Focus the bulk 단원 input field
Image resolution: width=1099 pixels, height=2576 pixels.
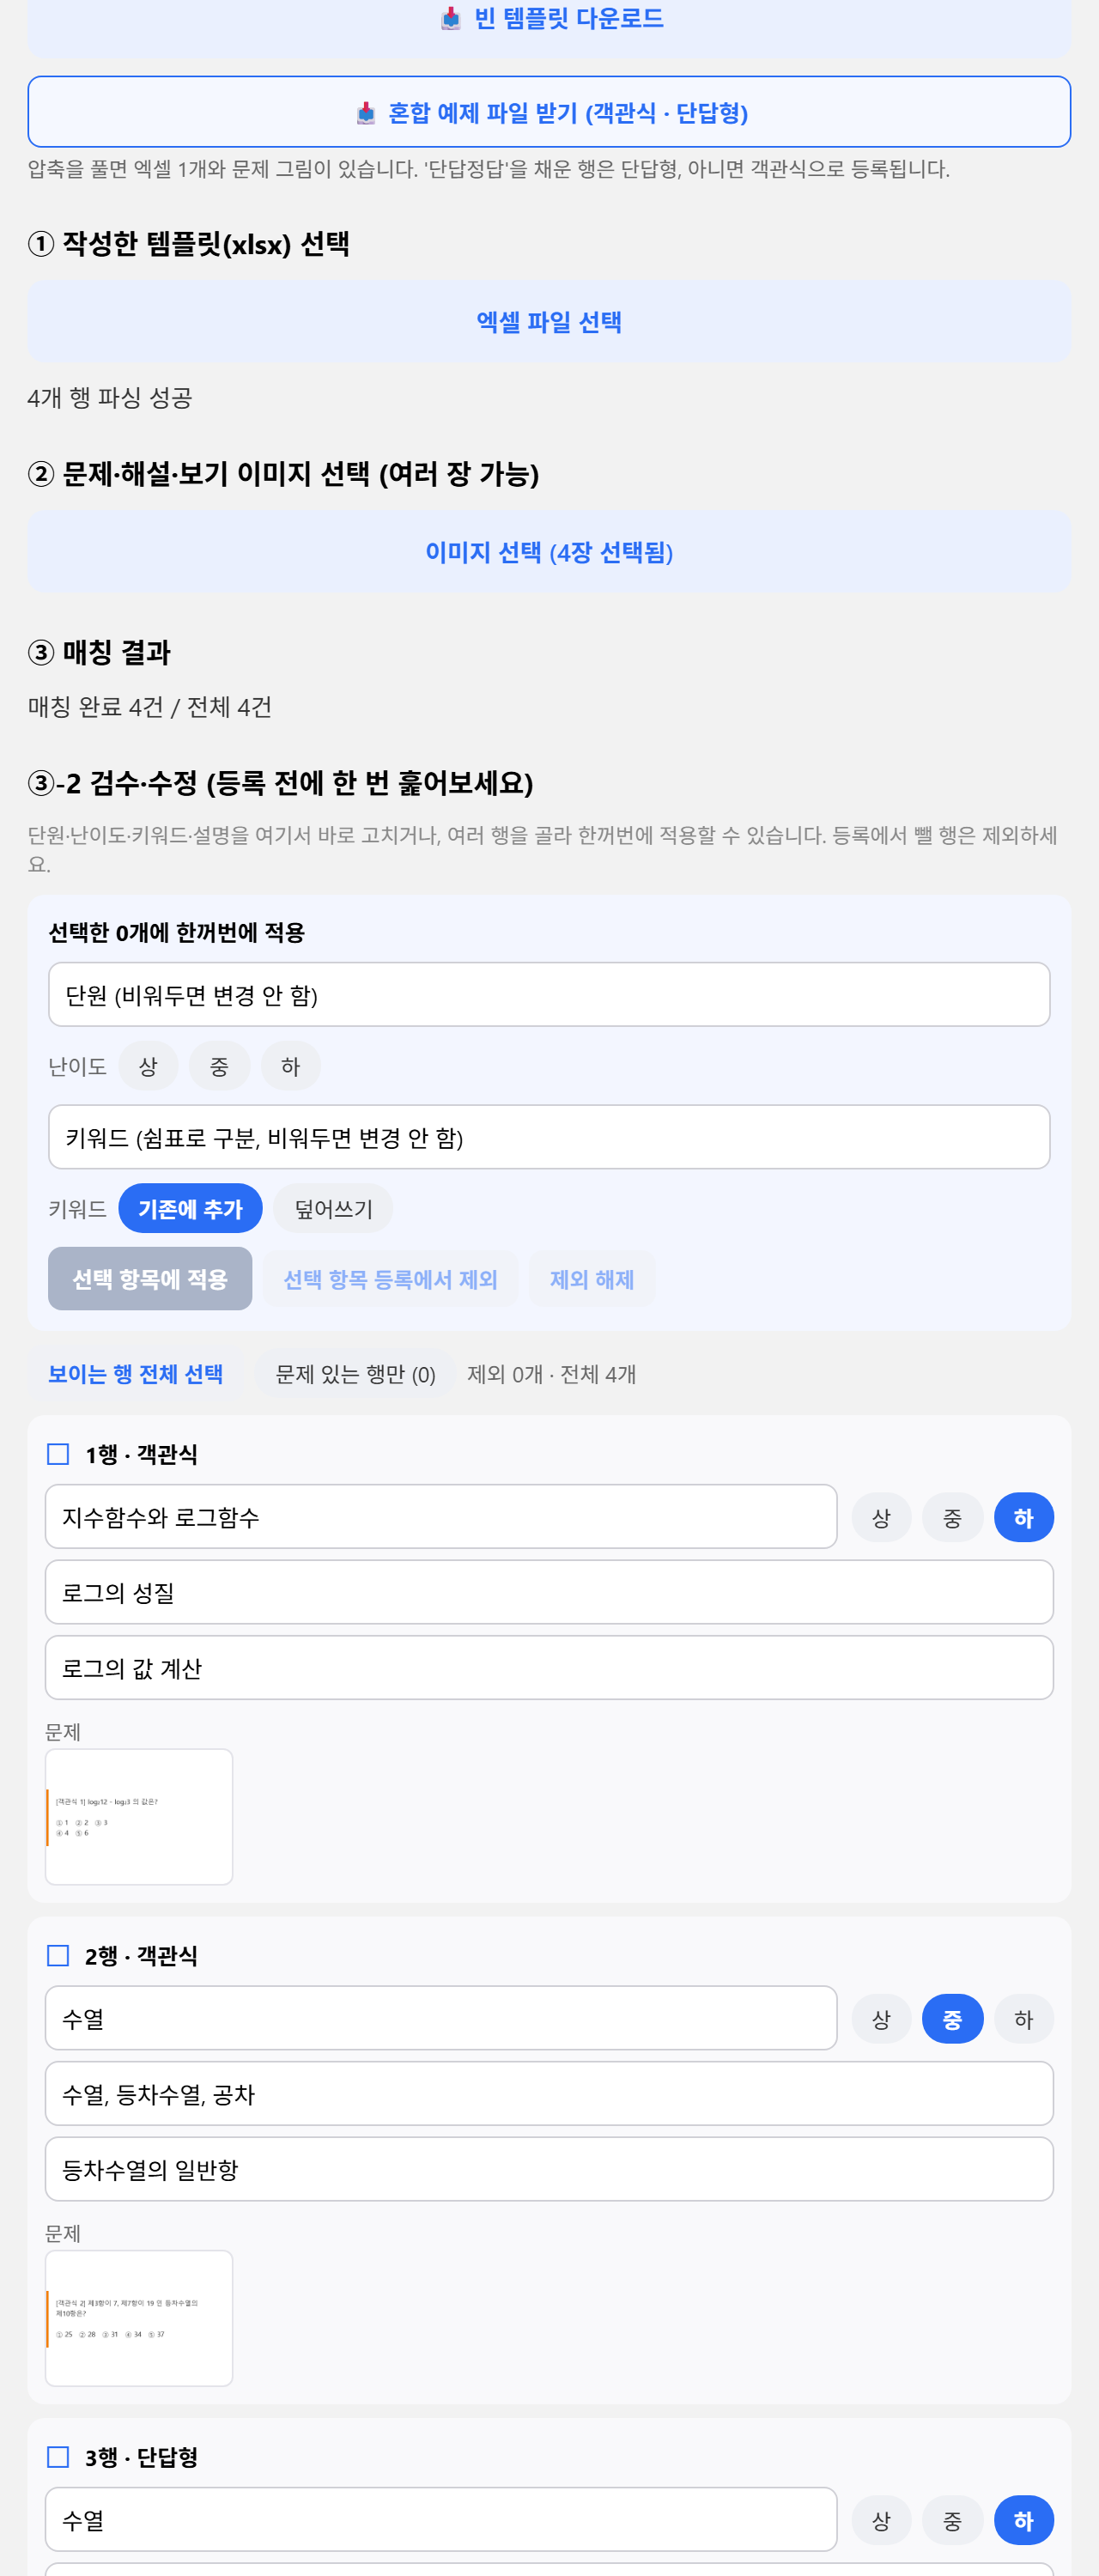(x=549, y=994)
